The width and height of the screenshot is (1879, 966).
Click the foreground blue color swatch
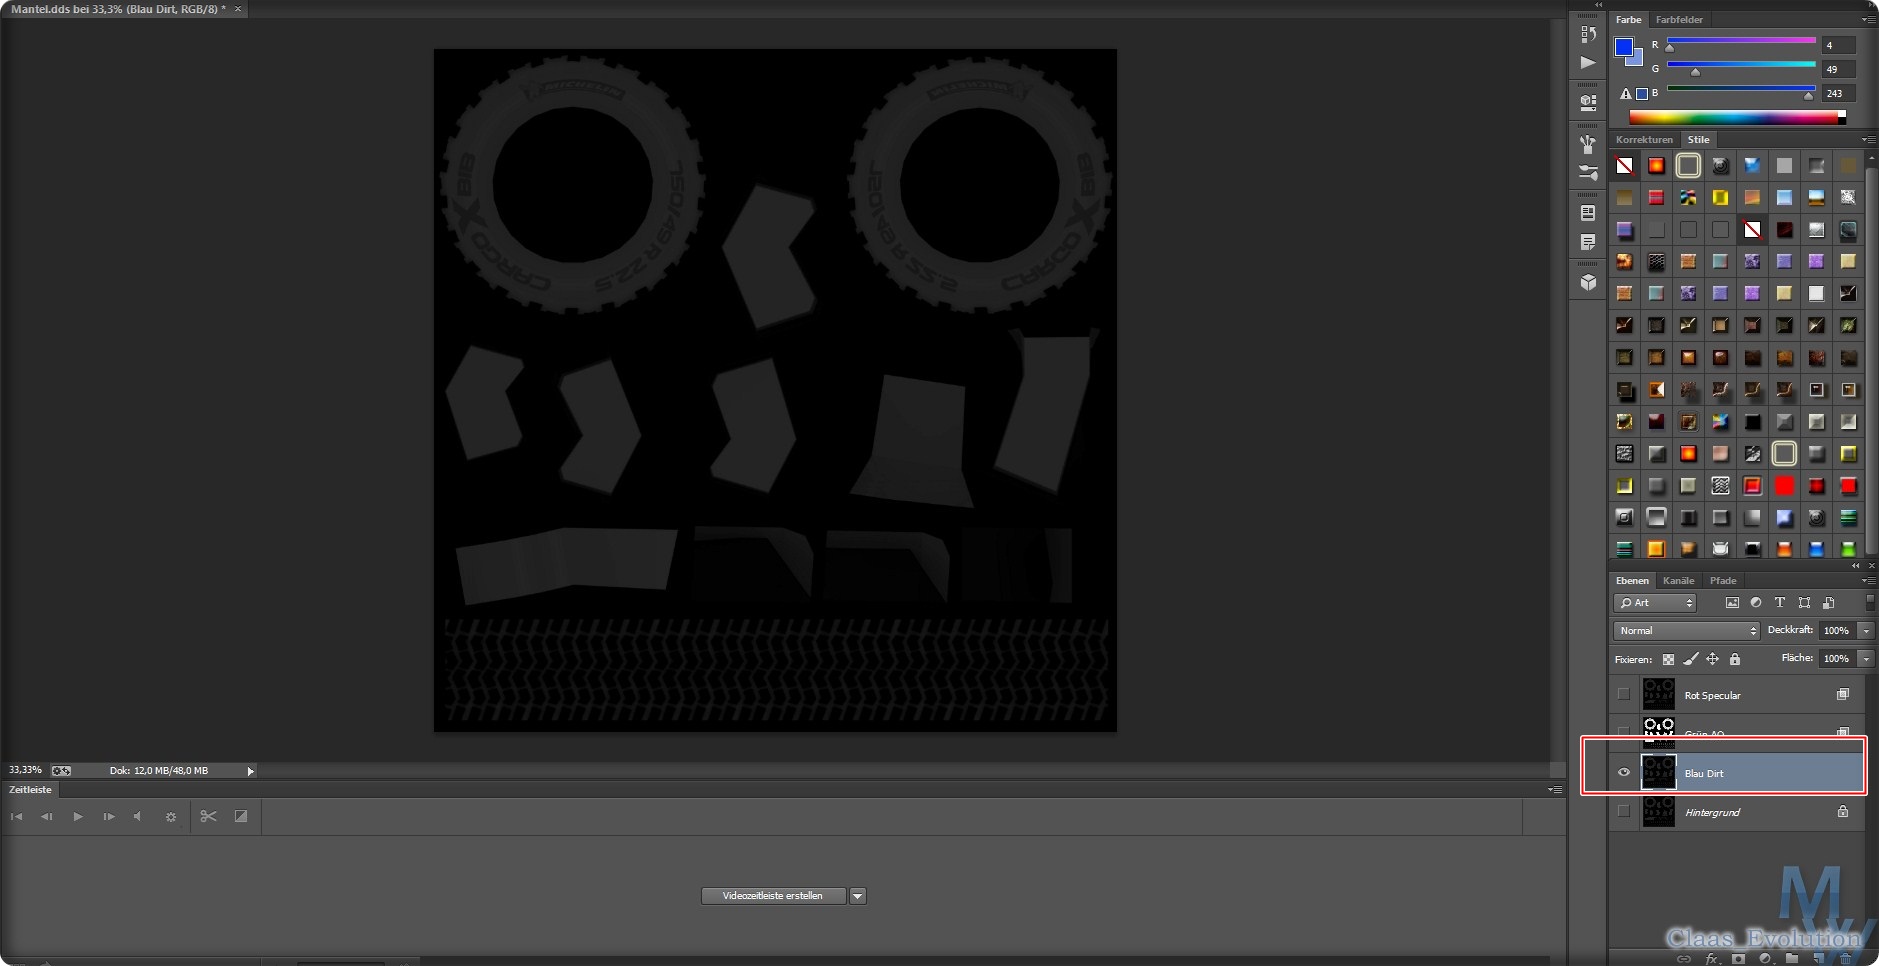pos(1624,47)
